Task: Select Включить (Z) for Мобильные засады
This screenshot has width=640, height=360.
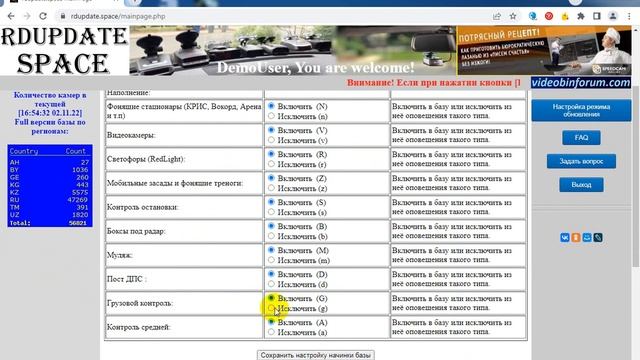Action: point(271,178)
